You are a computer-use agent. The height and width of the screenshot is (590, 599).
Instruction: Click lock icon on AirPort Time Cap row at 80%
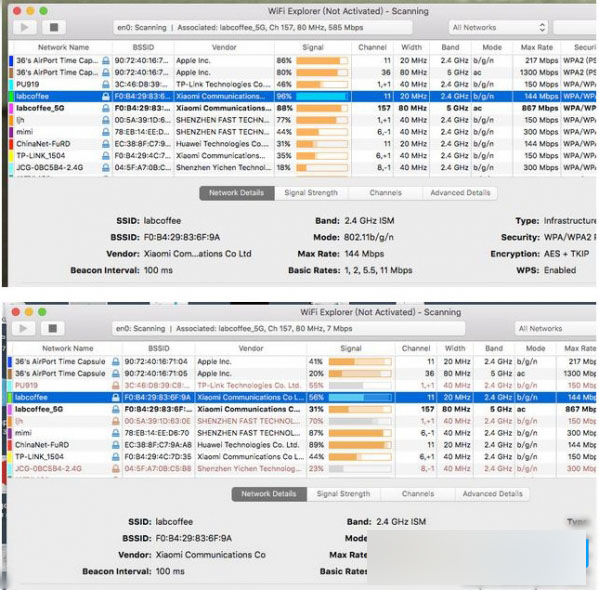pos(106,73)
